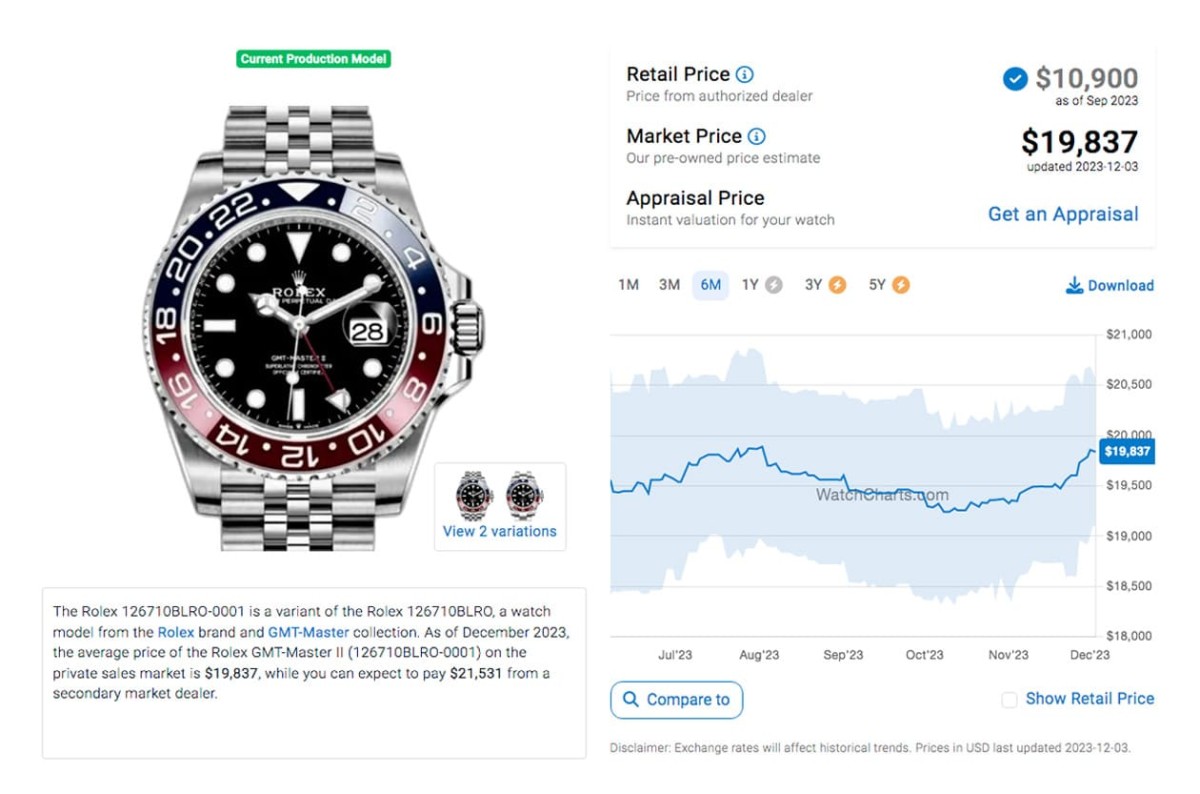
Task: Click the 1Y premium lightning icon
Action: 773,285
